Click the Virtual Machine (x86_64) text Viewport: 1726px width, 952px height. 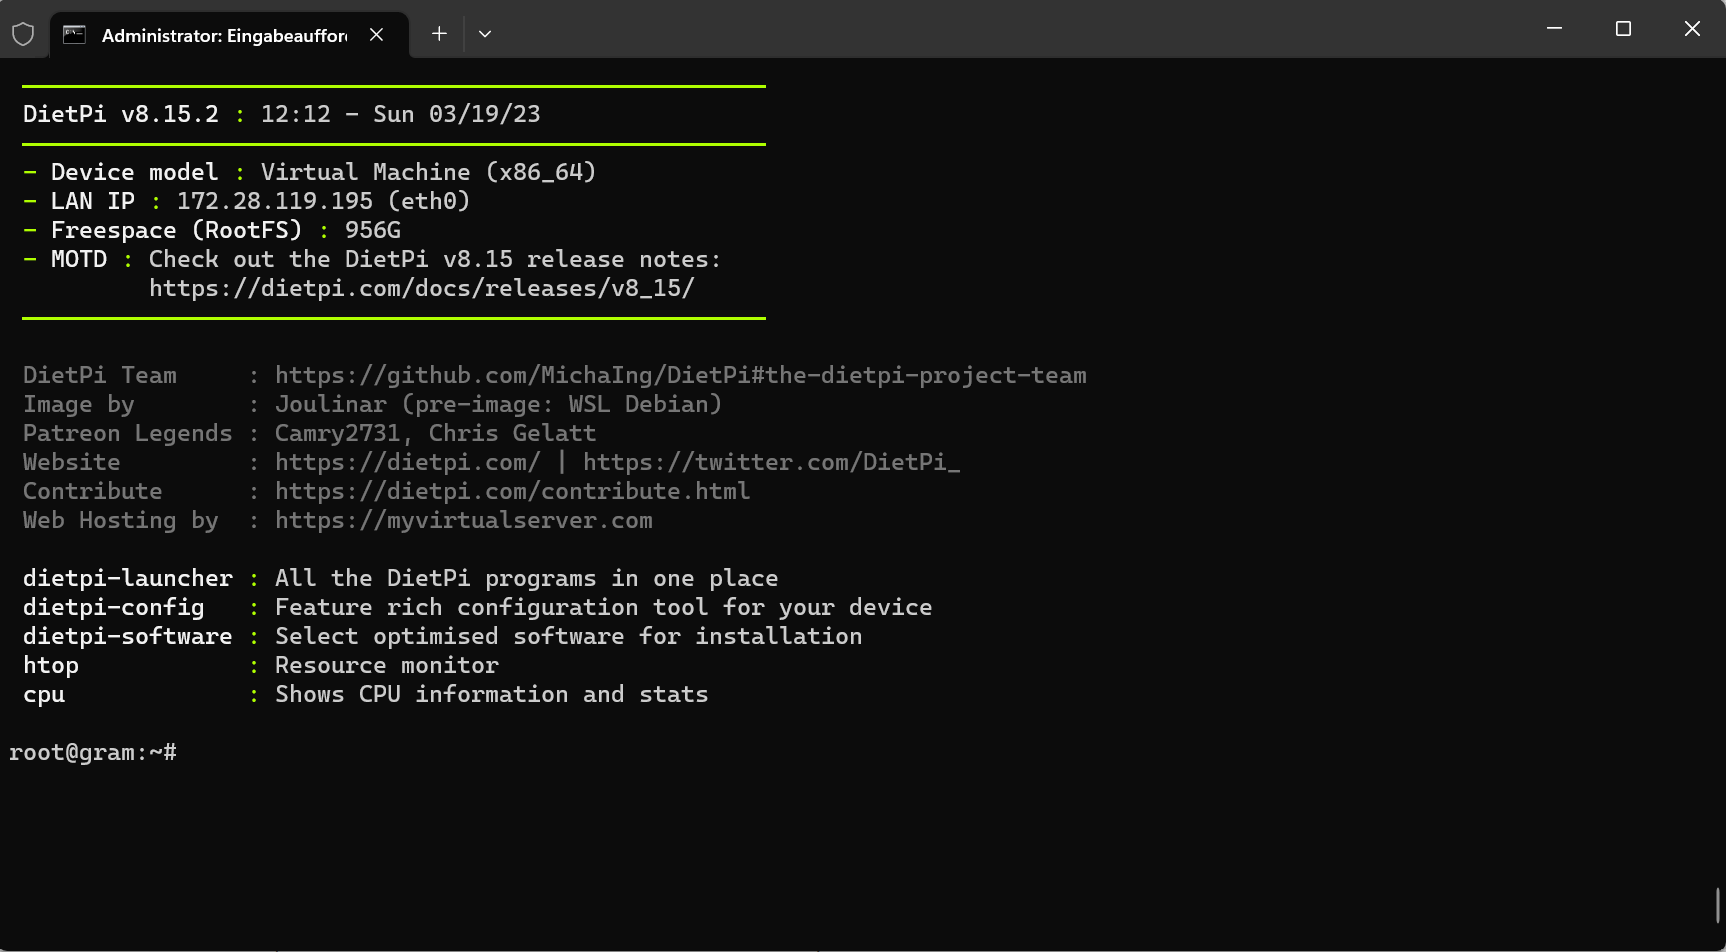tap(429, 172)
